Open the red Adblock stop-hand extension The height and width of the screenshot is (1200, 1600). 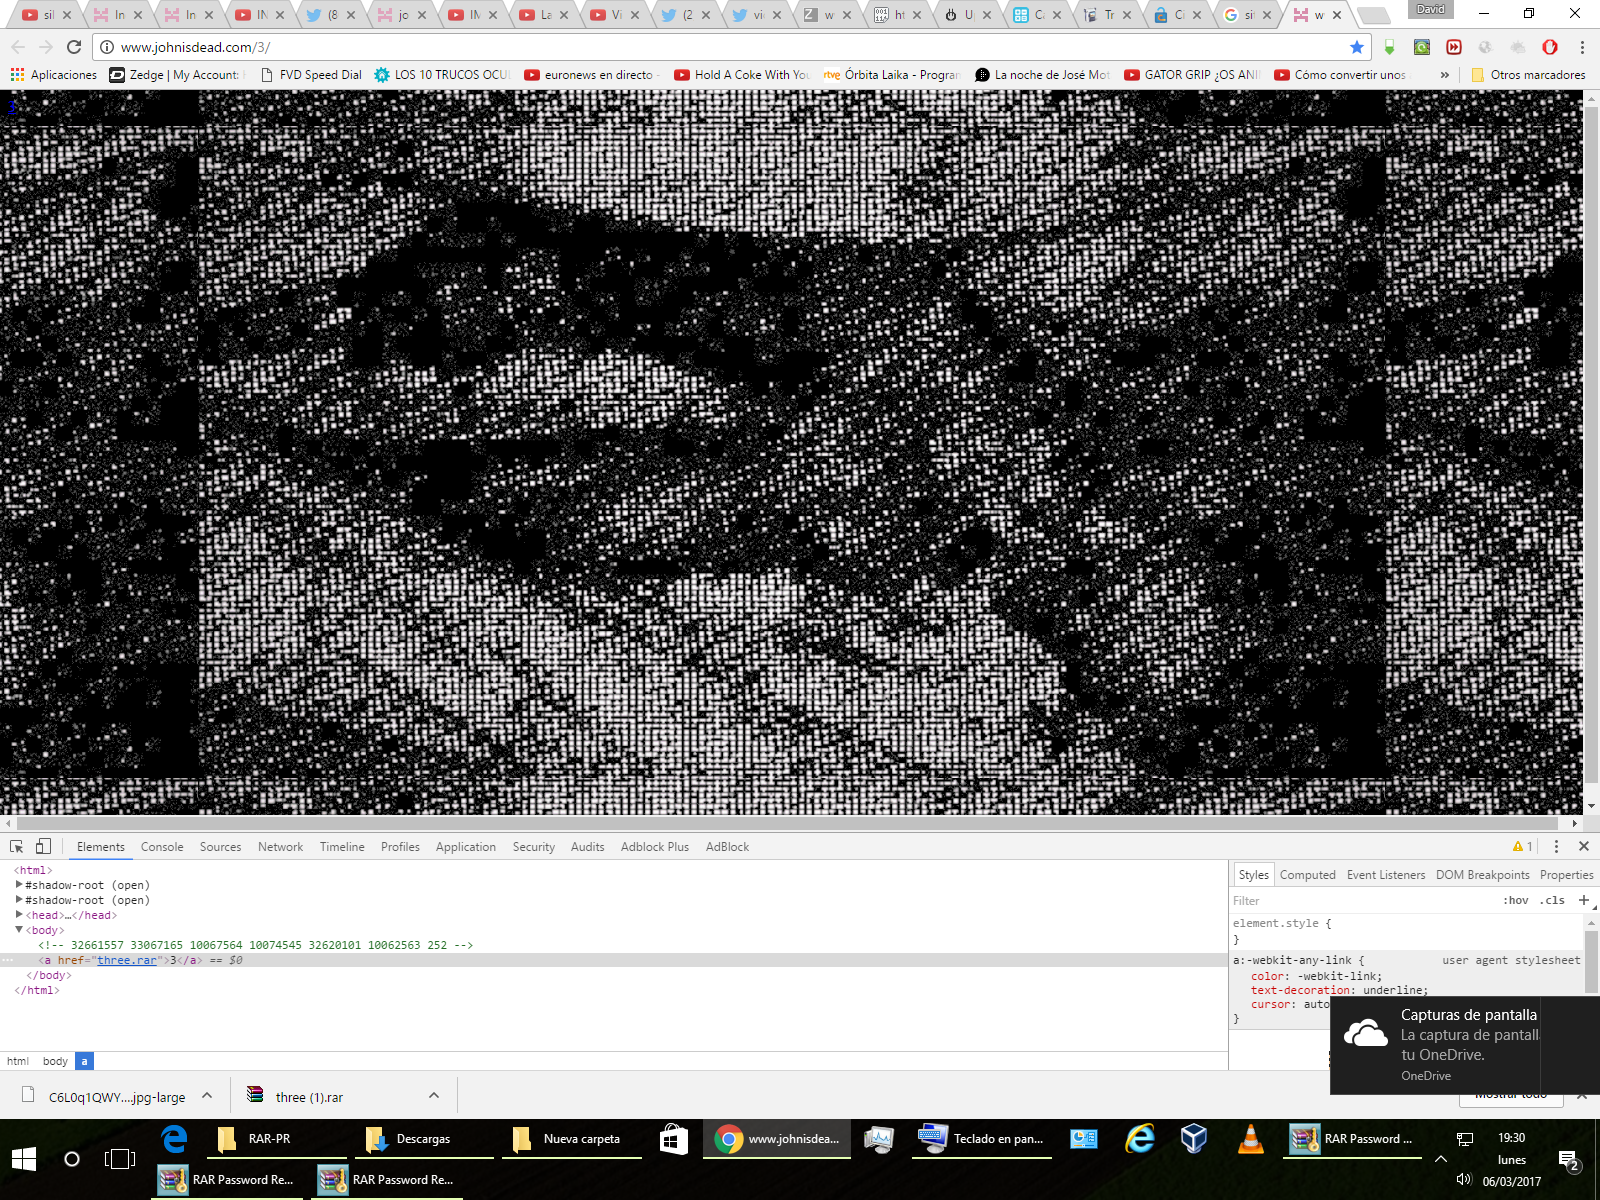tap(1550, 47)
